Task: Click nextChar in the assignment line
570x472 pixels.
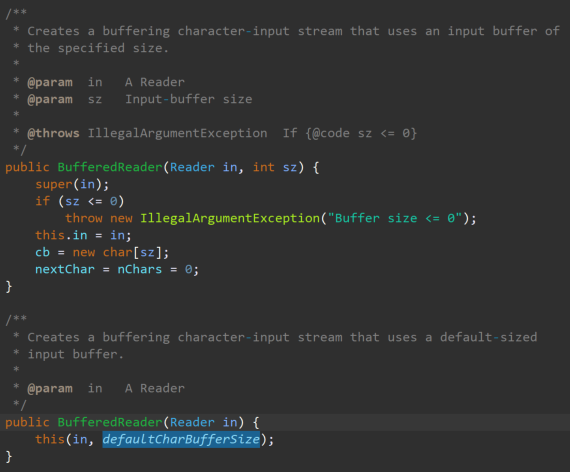Action: coord(65,269)
